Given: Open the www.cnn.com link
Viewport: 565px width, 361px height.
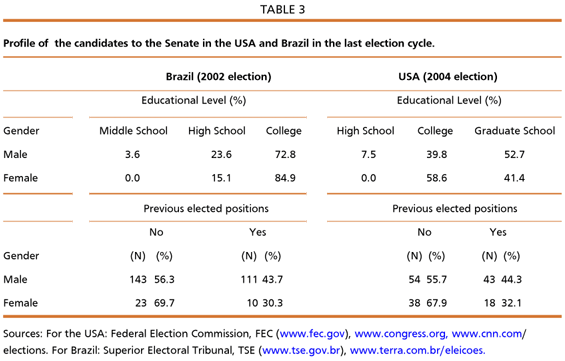Looking at the screenshot, I should [x=487, y=334].
